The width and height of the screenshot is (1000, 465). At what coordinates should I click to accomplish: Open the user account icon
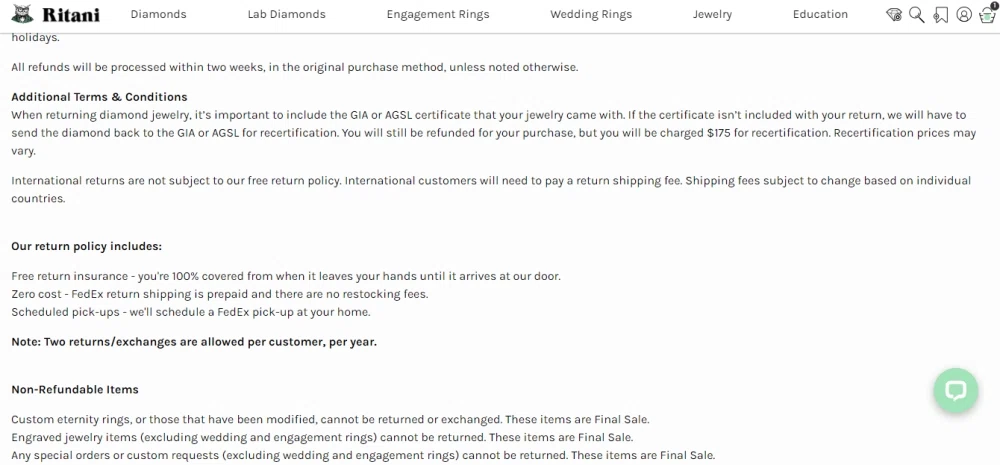[963, 15]
